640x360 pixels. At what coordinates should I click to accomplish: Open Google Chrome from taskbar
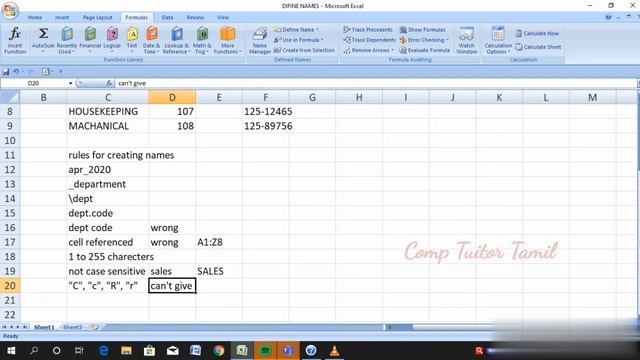click(x=219, y=351)
